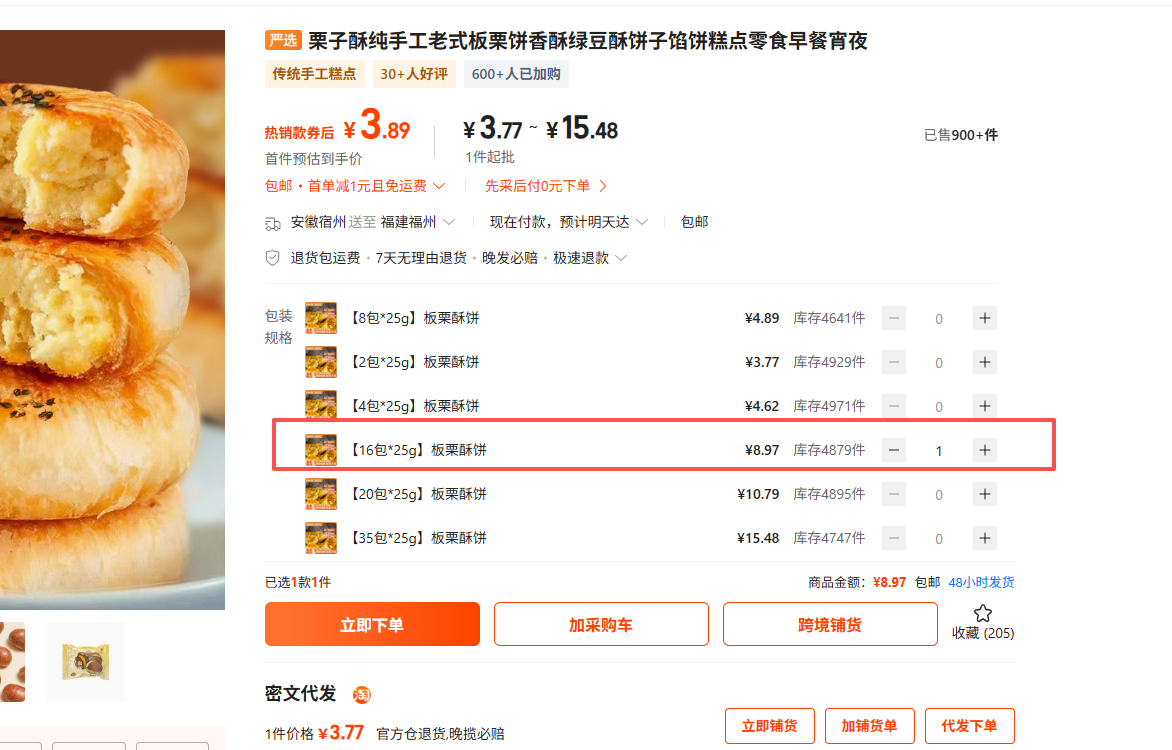Screen dimensions: 1172x750
Task: Click the 跨境铺货 button
Action: 830,624
